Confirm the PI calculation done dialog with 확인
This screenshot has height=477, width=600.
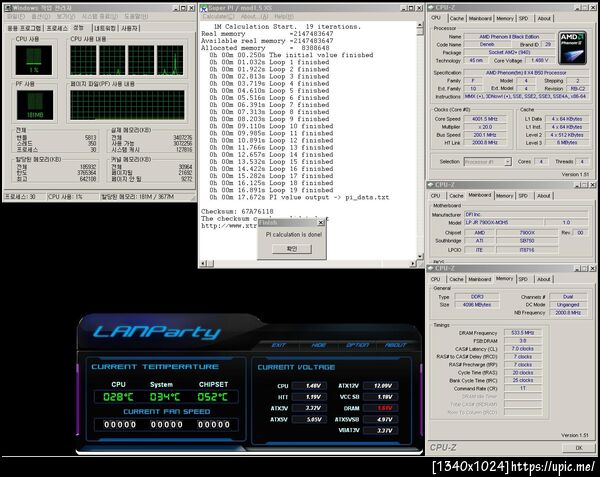[x=292, y=249]
